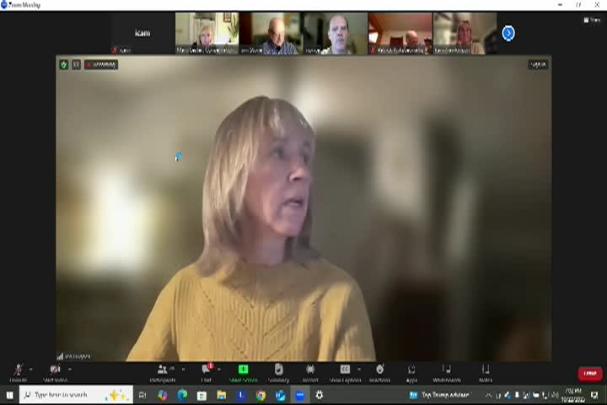Open the meeting Summary tool

pyautogui.click(x=278, y=372)
